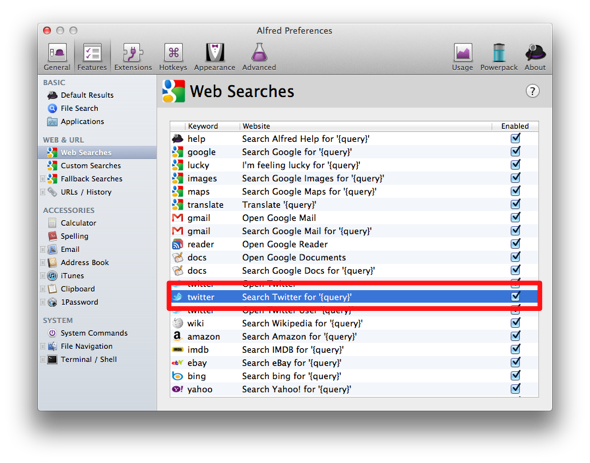Toggle the translate search checkbox
This screenshot has width=590, height=463.
[x=515, y=204]
